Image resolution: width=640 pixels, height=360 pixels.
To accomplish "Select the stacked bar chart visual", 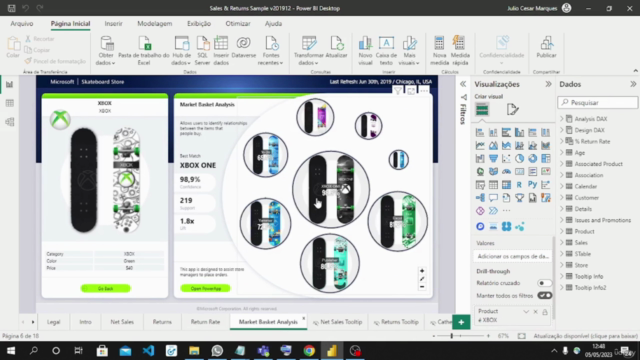I will (x=480, y=132).
